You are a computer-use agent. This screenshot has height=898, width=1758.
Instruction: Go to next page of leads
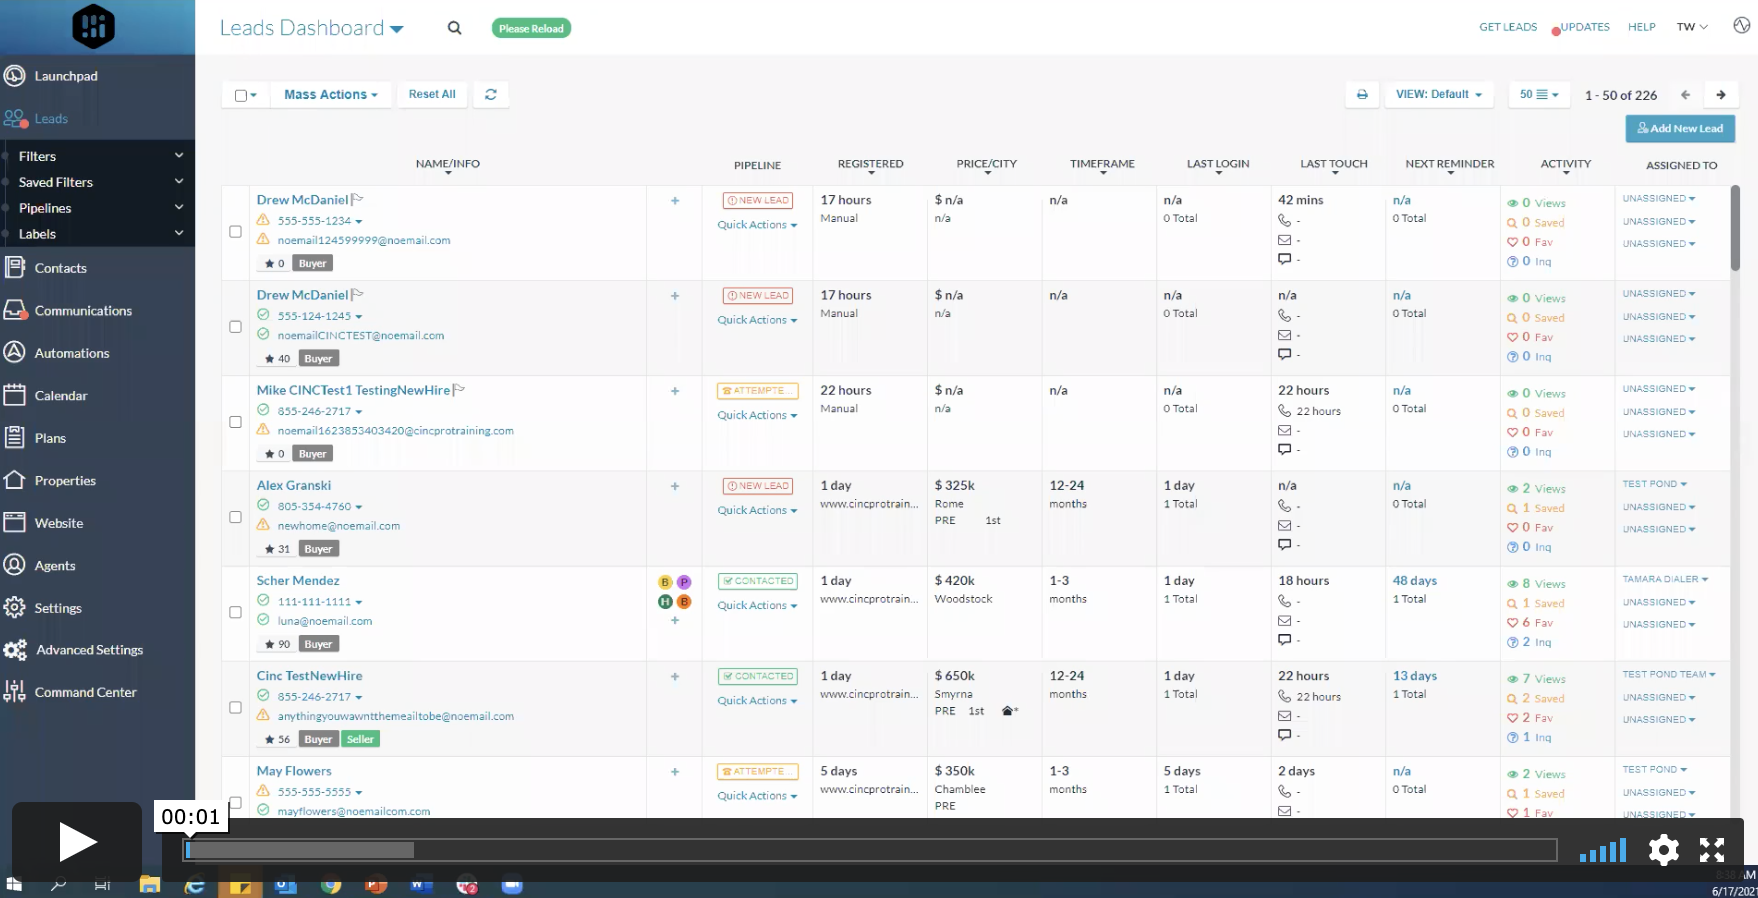click(x=1720, y=95)
